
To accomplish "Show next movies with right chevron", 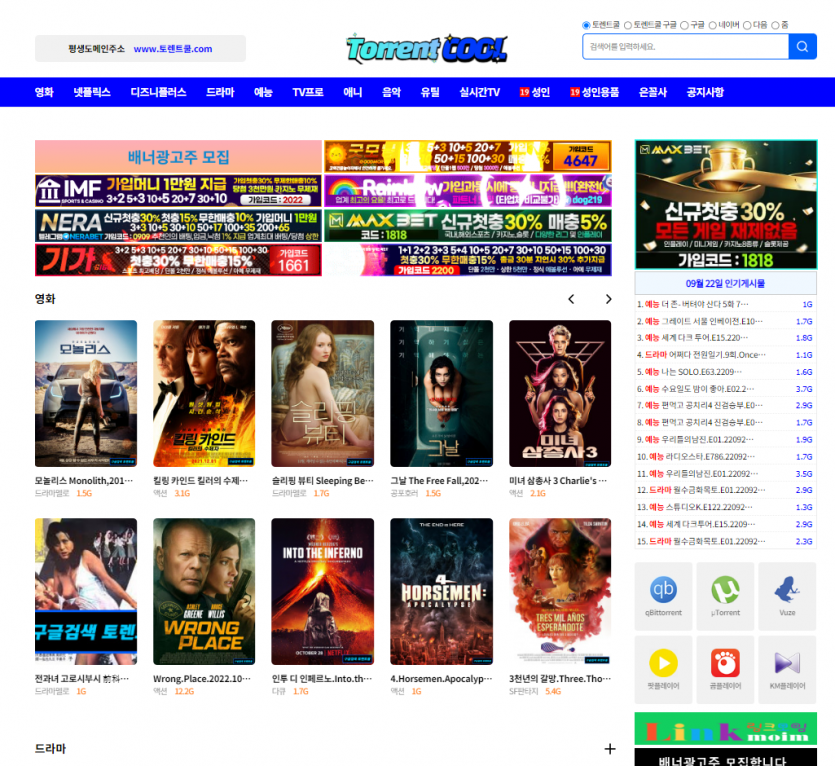I will tap(608, 299).
